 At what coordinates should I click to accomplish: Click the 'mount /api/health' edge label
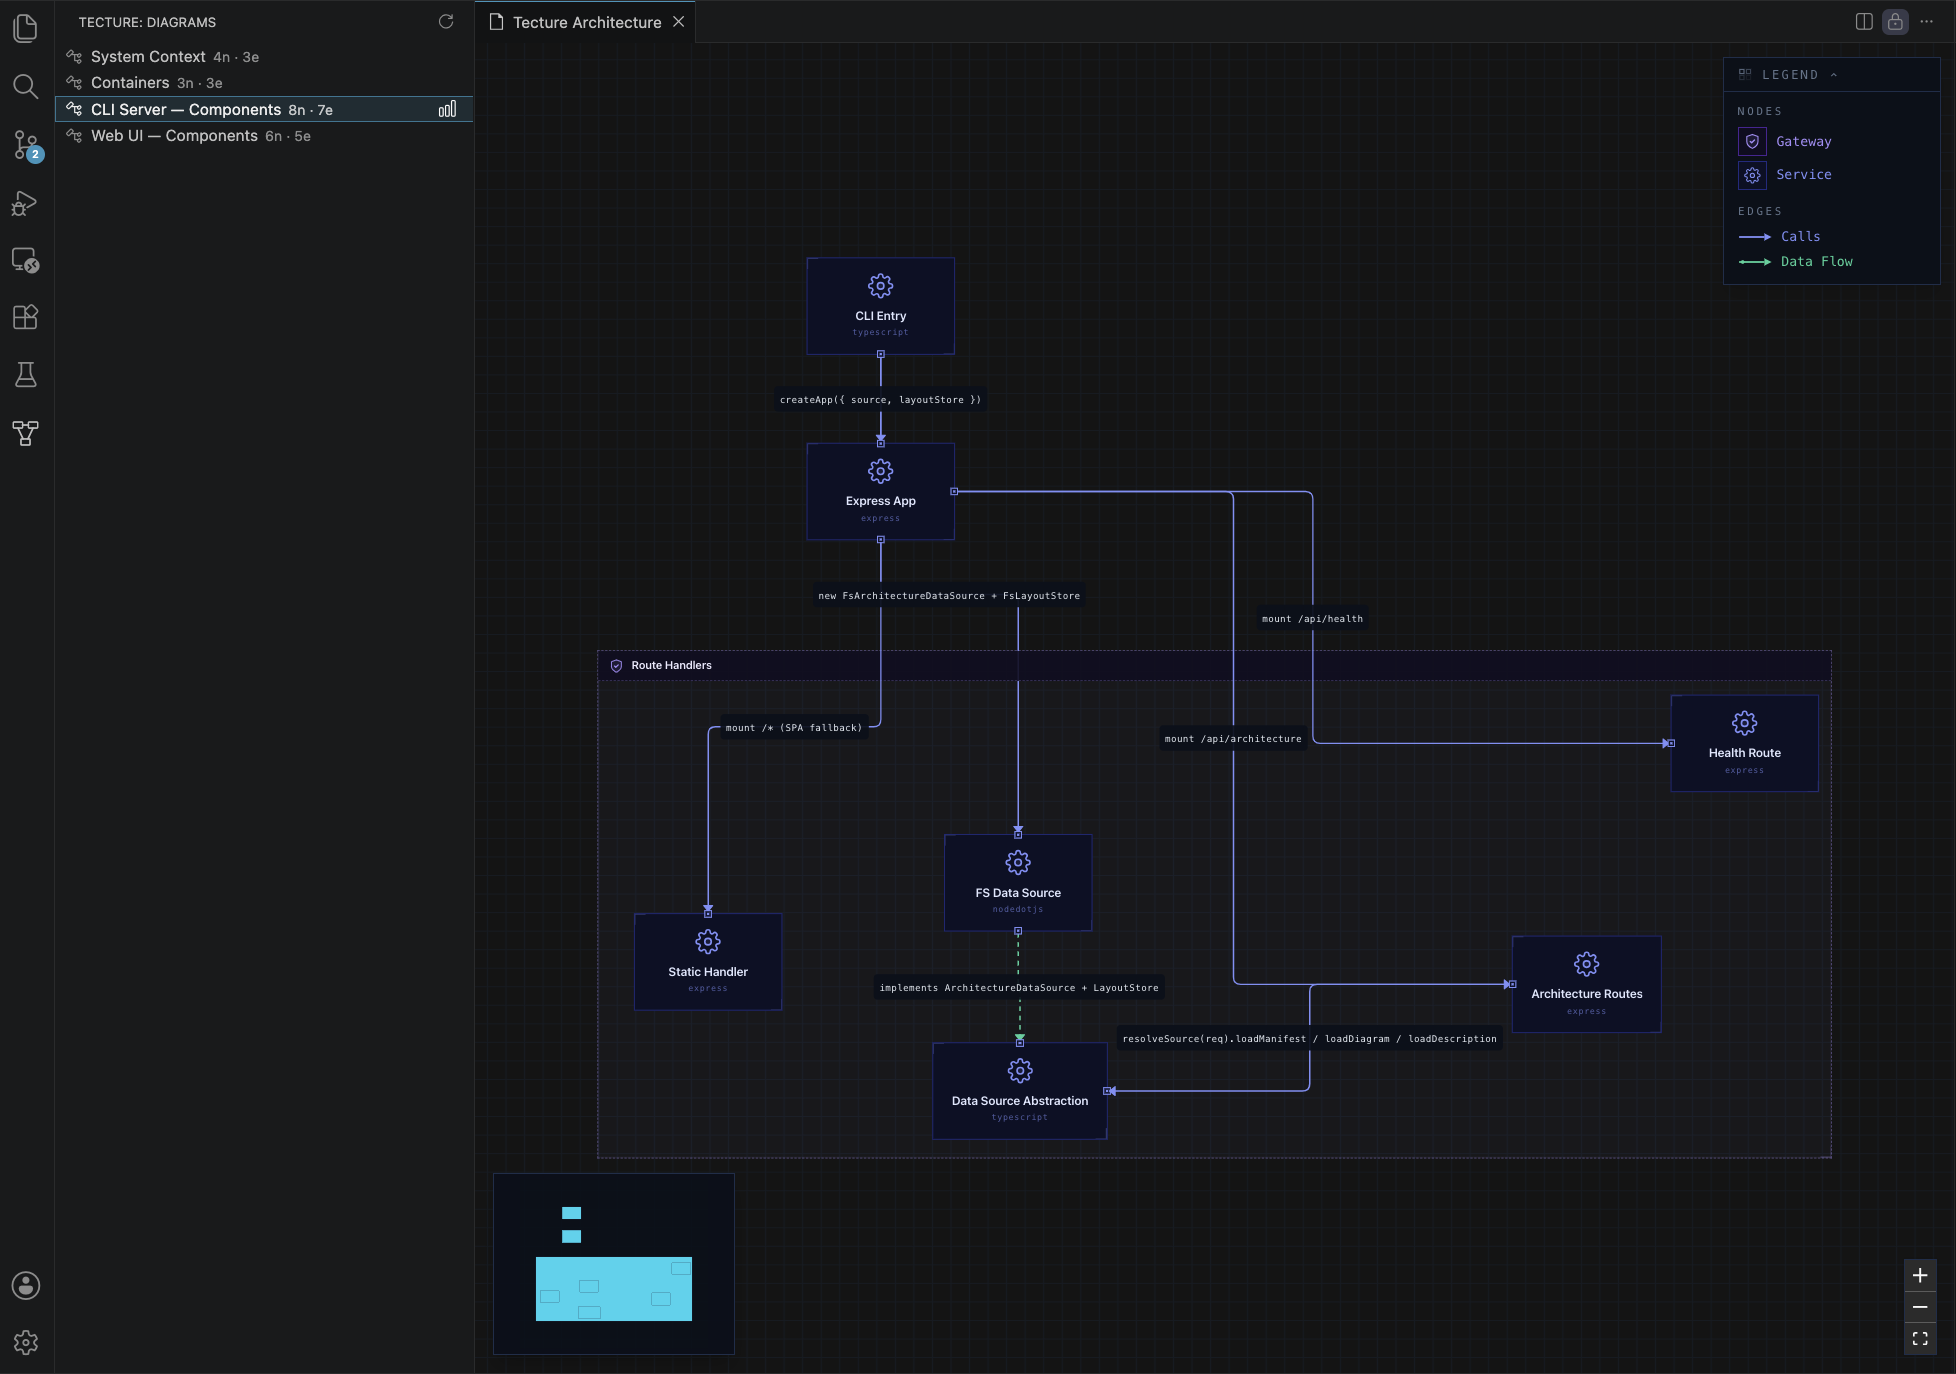[x=1312, y=619]
